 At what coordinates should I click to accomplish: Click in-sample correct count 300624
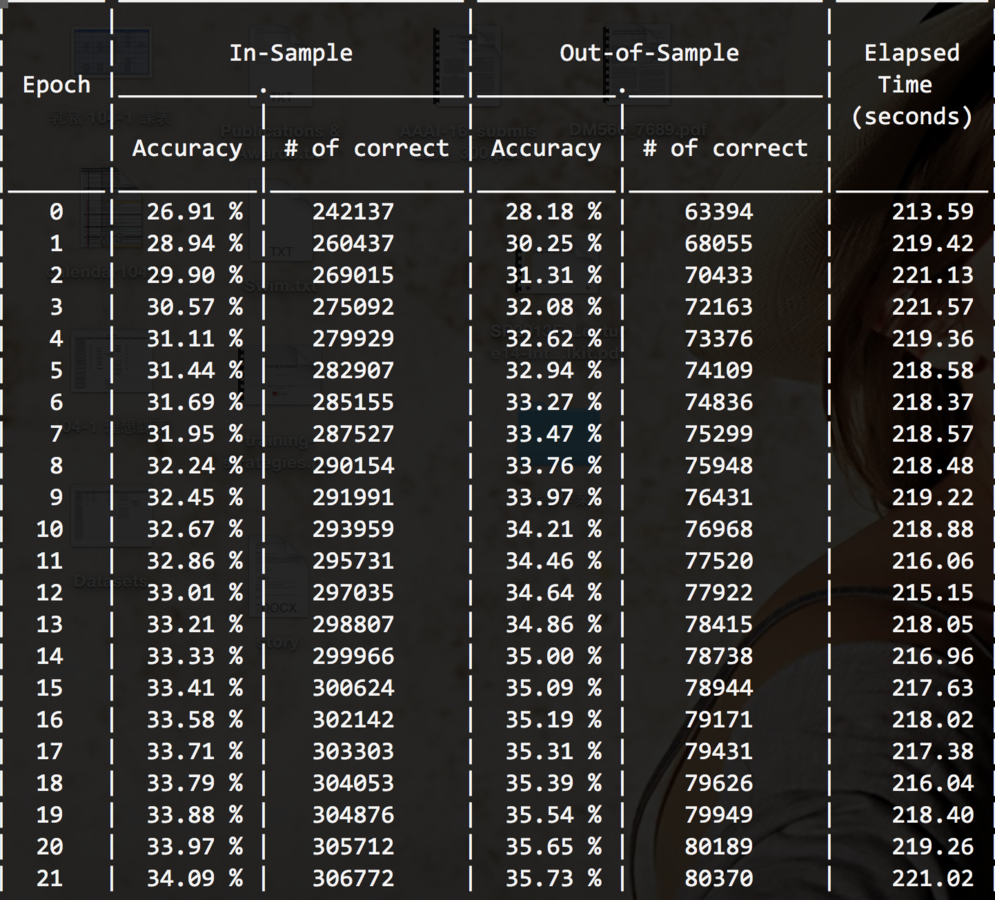pyautogui.click(x=353, y=688)
